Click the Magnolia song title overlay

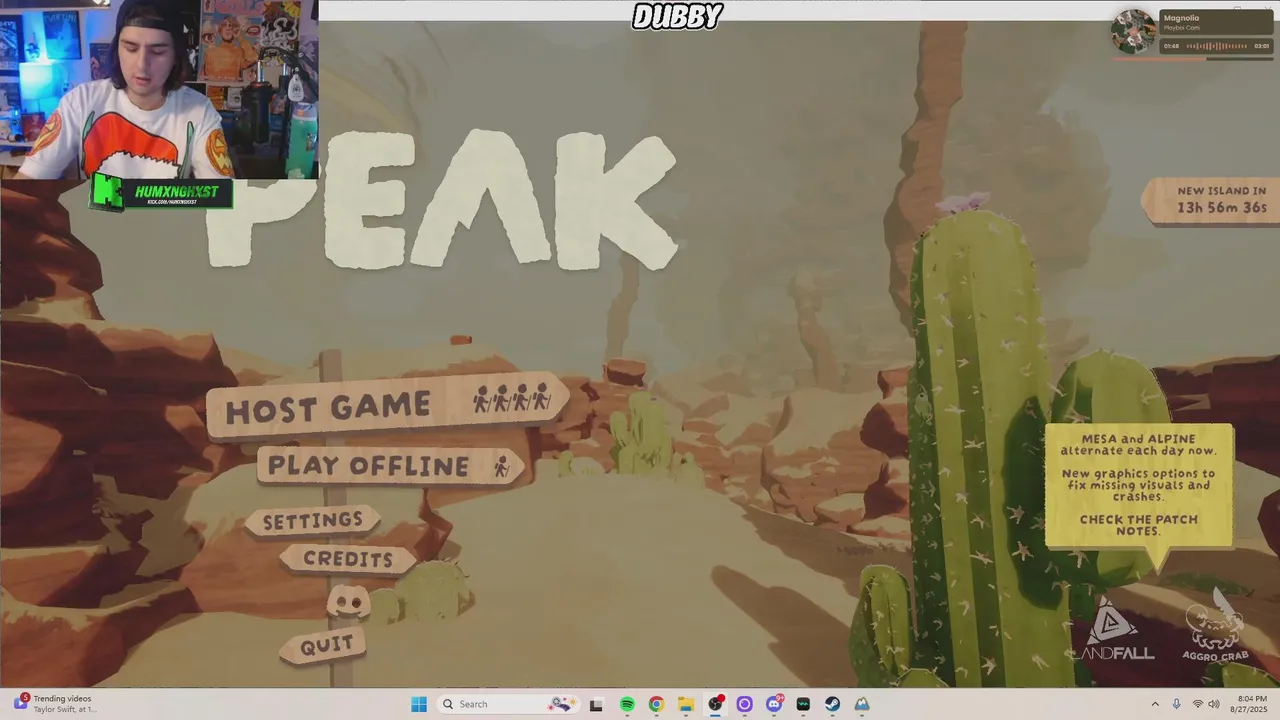coord(1181,18)
